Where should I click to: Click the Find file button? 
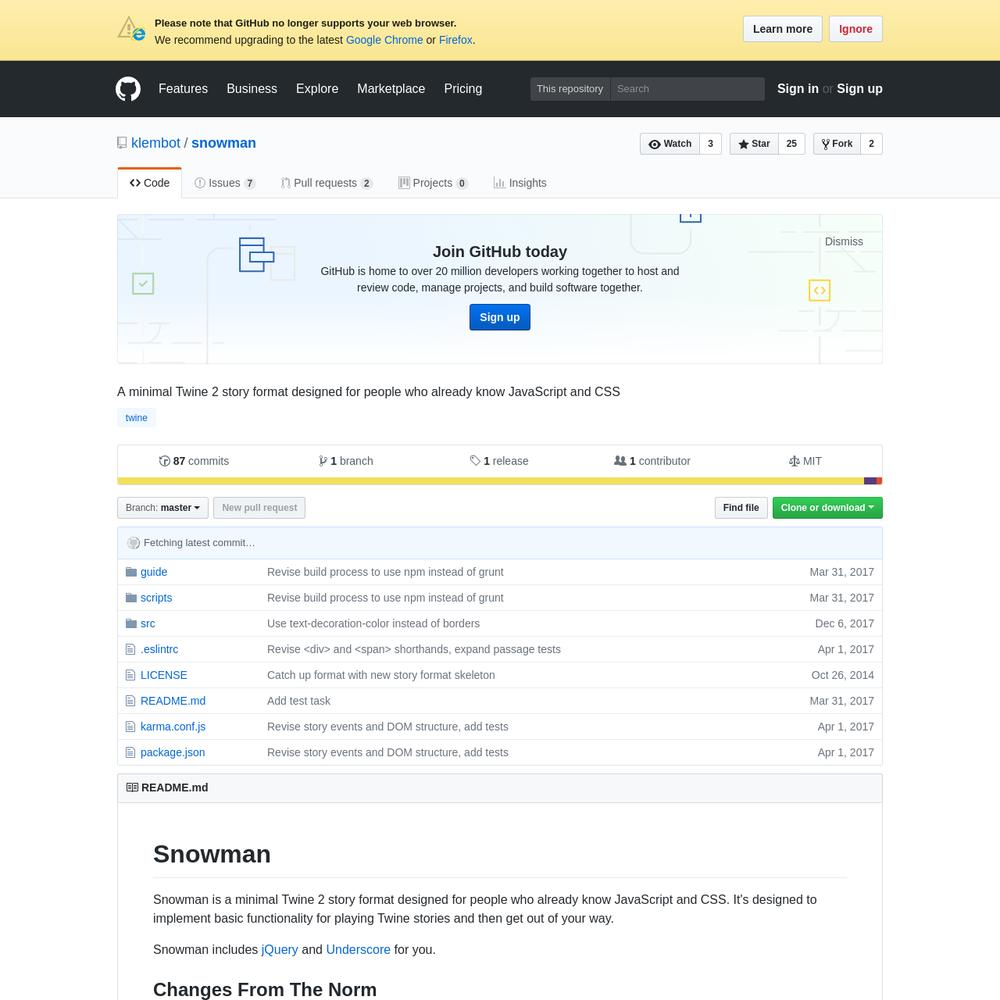[740, 508]
